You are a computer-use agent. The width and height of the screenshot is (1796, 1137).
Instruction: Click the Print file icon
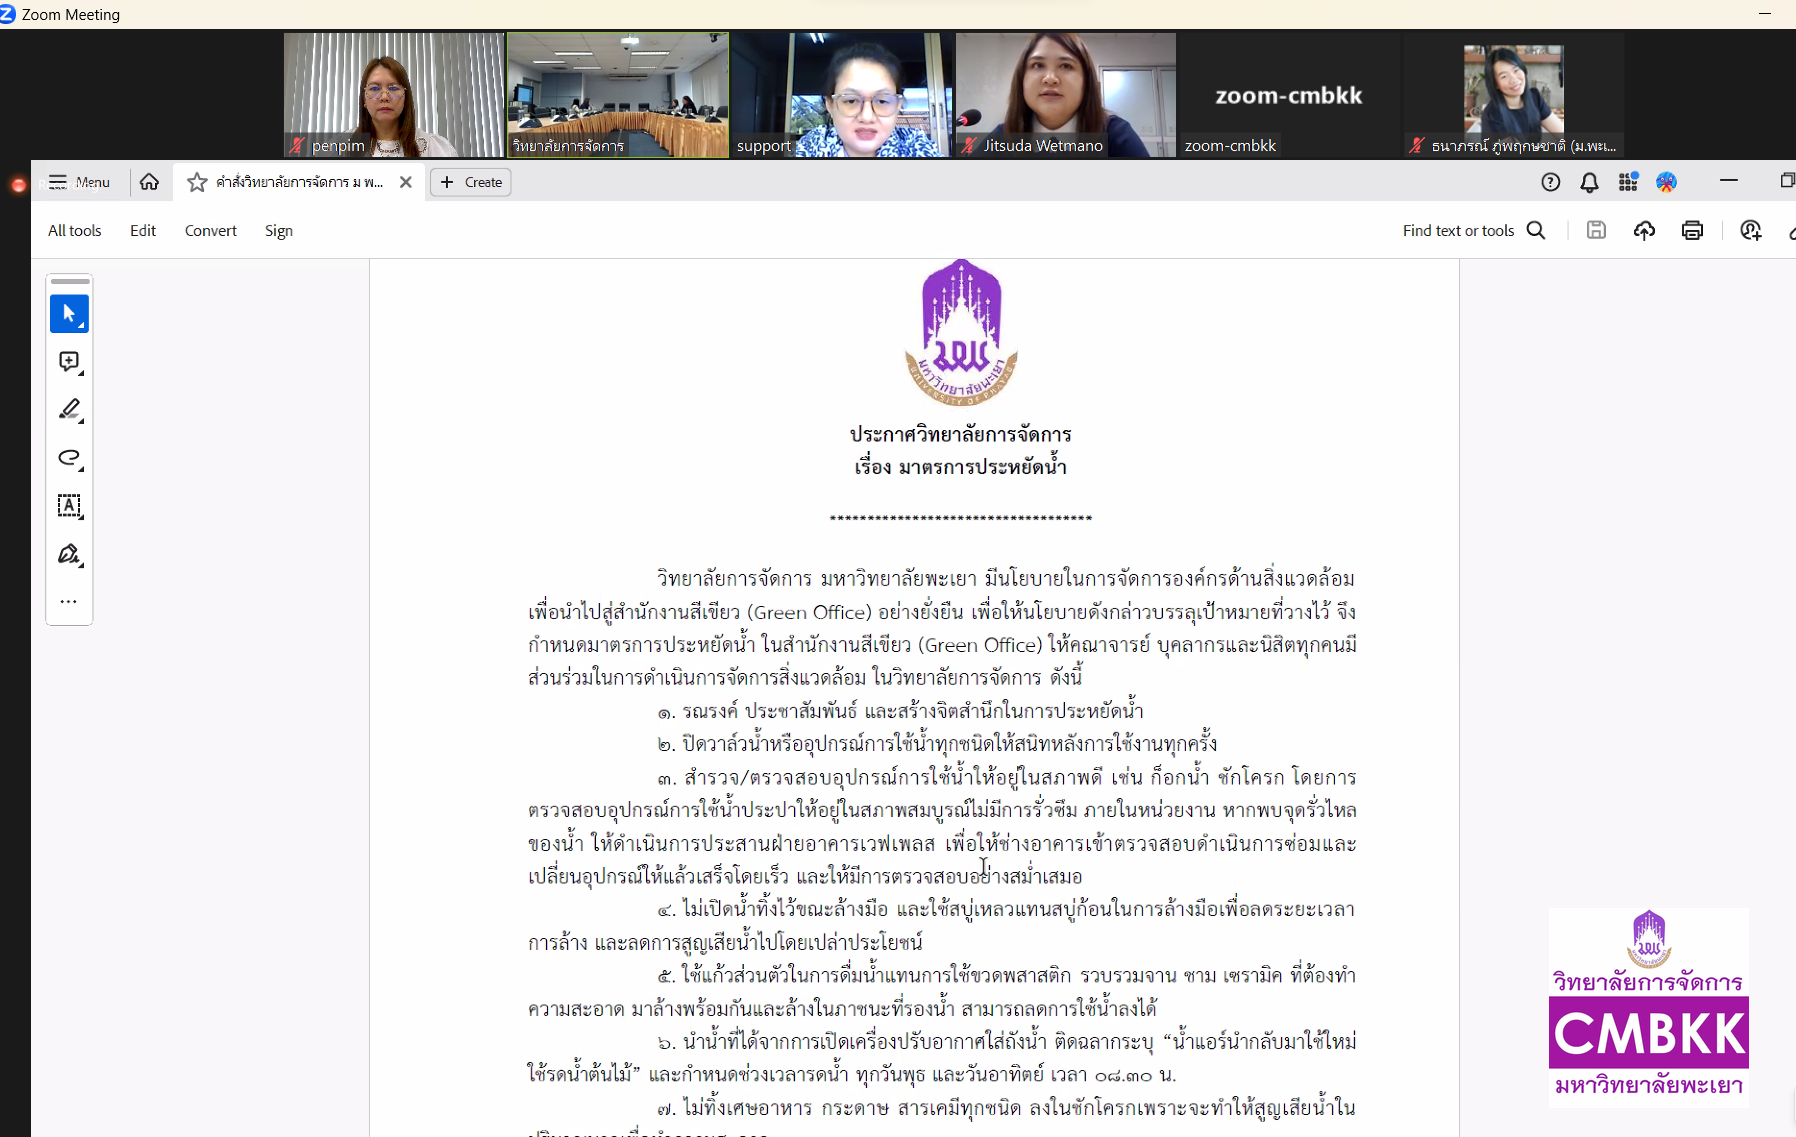(x=1692, y=231)
